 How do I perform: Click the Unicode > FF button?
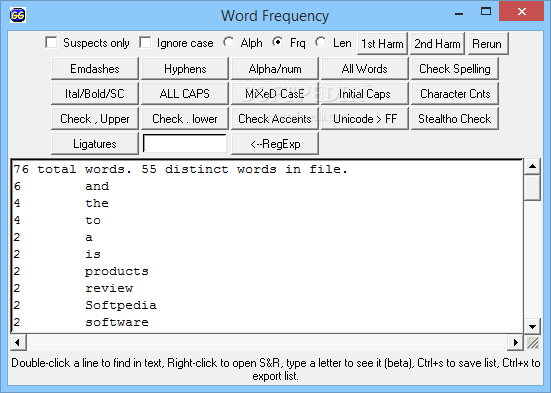(365, 118)
